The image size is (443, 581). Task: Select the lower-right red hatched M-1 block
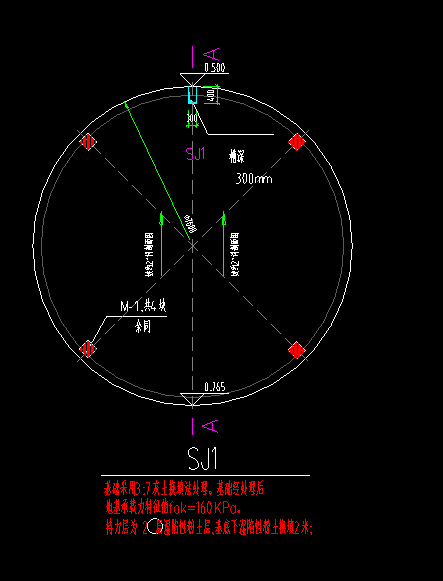pyautogui.click(x=297, y=350)
